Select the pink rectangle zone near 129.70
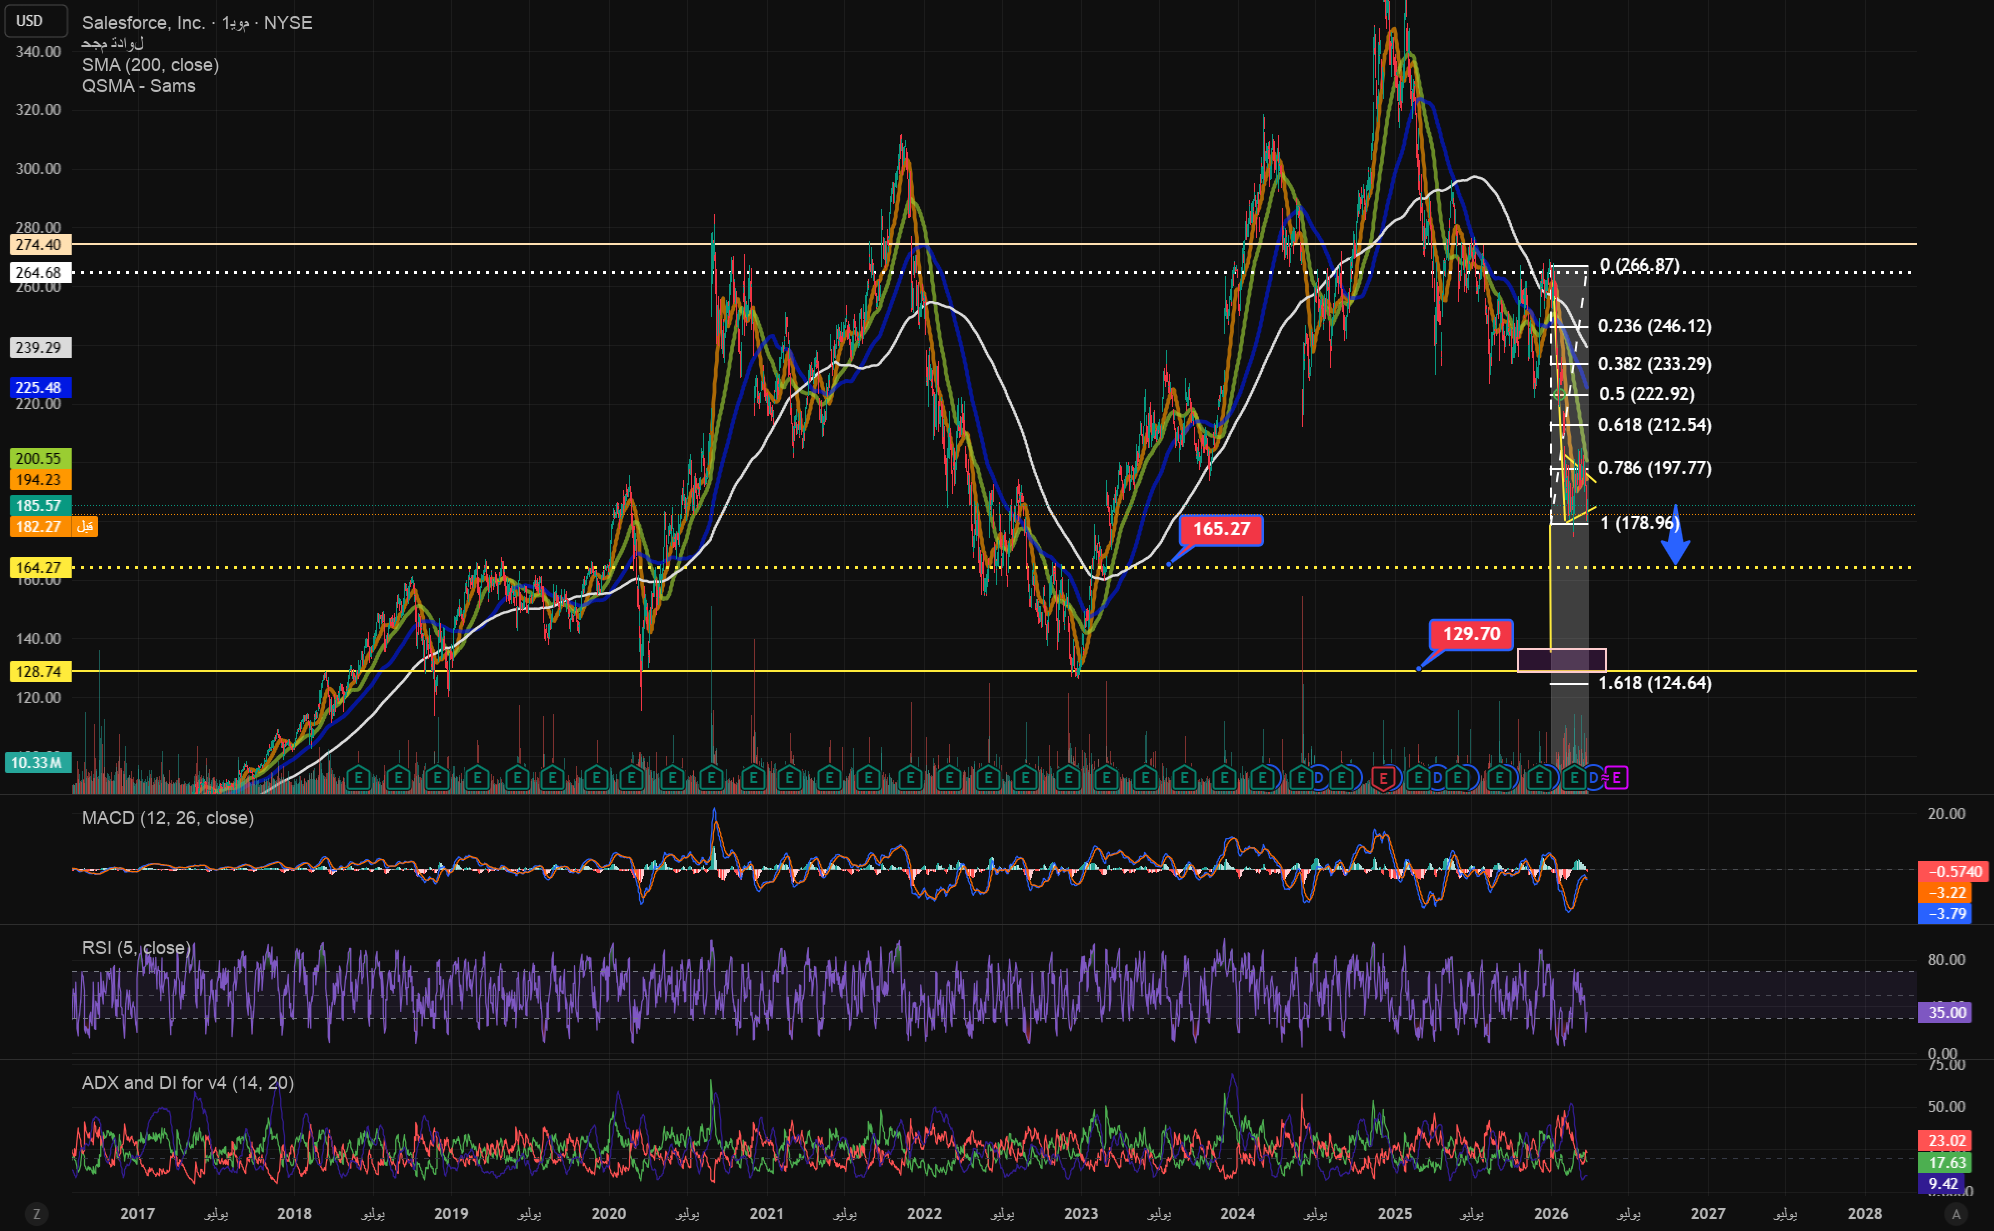The width and height of the screenshot is (1994, 1231). [1561, 660]
